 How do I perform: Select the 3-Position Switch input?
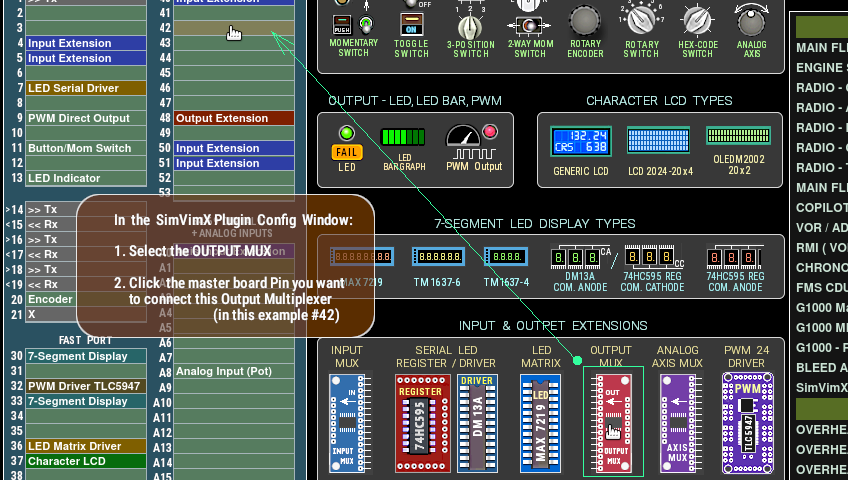pos(469,24)
